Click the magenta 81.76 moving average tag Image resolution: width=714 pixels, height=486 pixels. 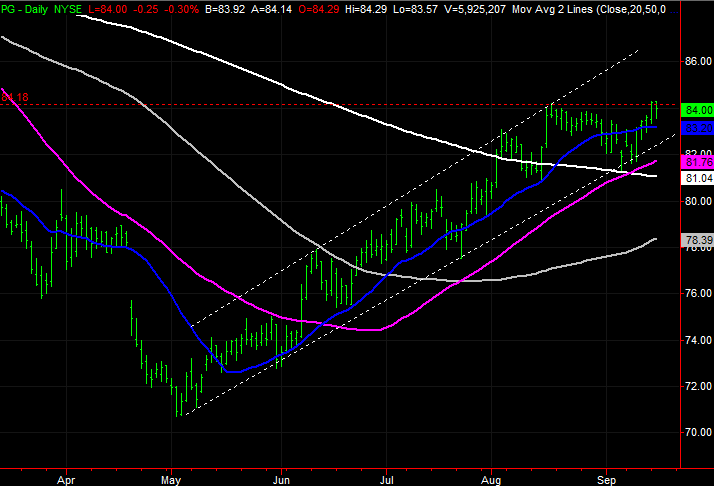pos(697,162)
